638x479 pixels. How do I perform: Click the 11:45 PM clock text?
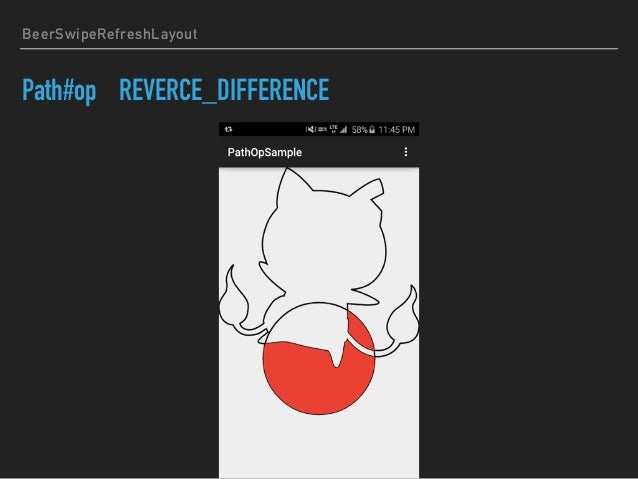click(397, 129)
